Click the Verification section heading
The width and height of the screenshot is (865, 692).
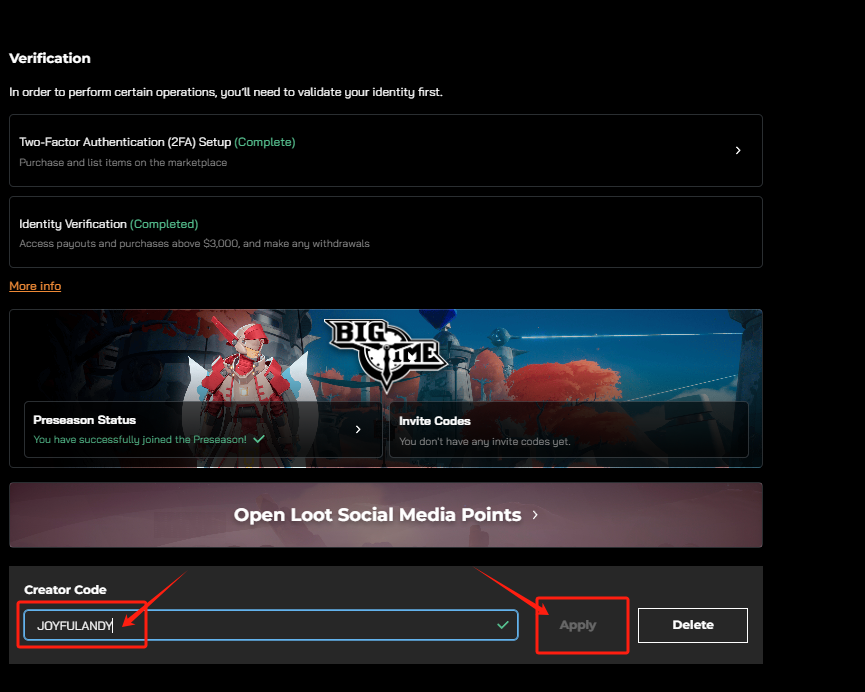click(50, 58)
